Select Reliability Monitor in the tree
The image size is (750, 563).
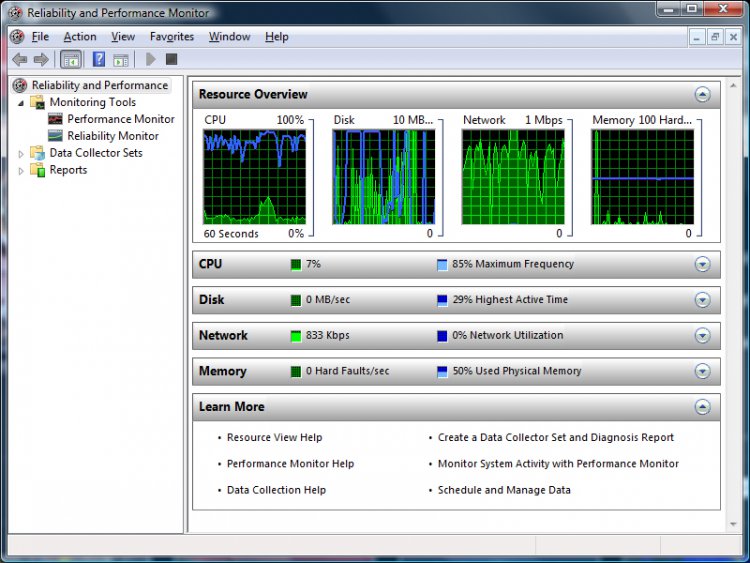tap(113, 136)
